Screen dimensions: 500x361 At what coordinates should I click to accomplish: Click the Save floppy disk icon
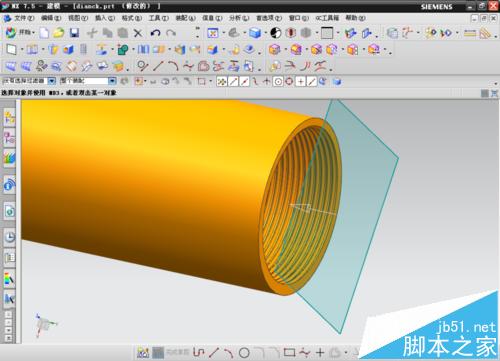74,33
